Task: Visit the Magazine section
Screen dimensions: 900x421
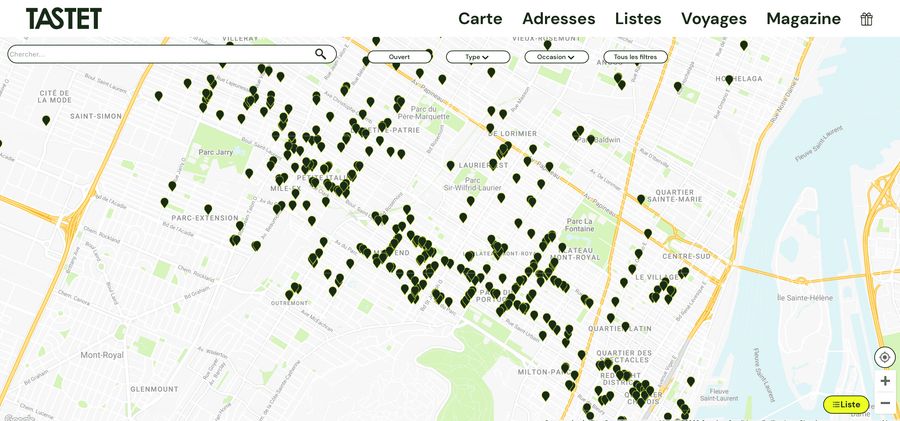Action: click(x=803, y=19)
